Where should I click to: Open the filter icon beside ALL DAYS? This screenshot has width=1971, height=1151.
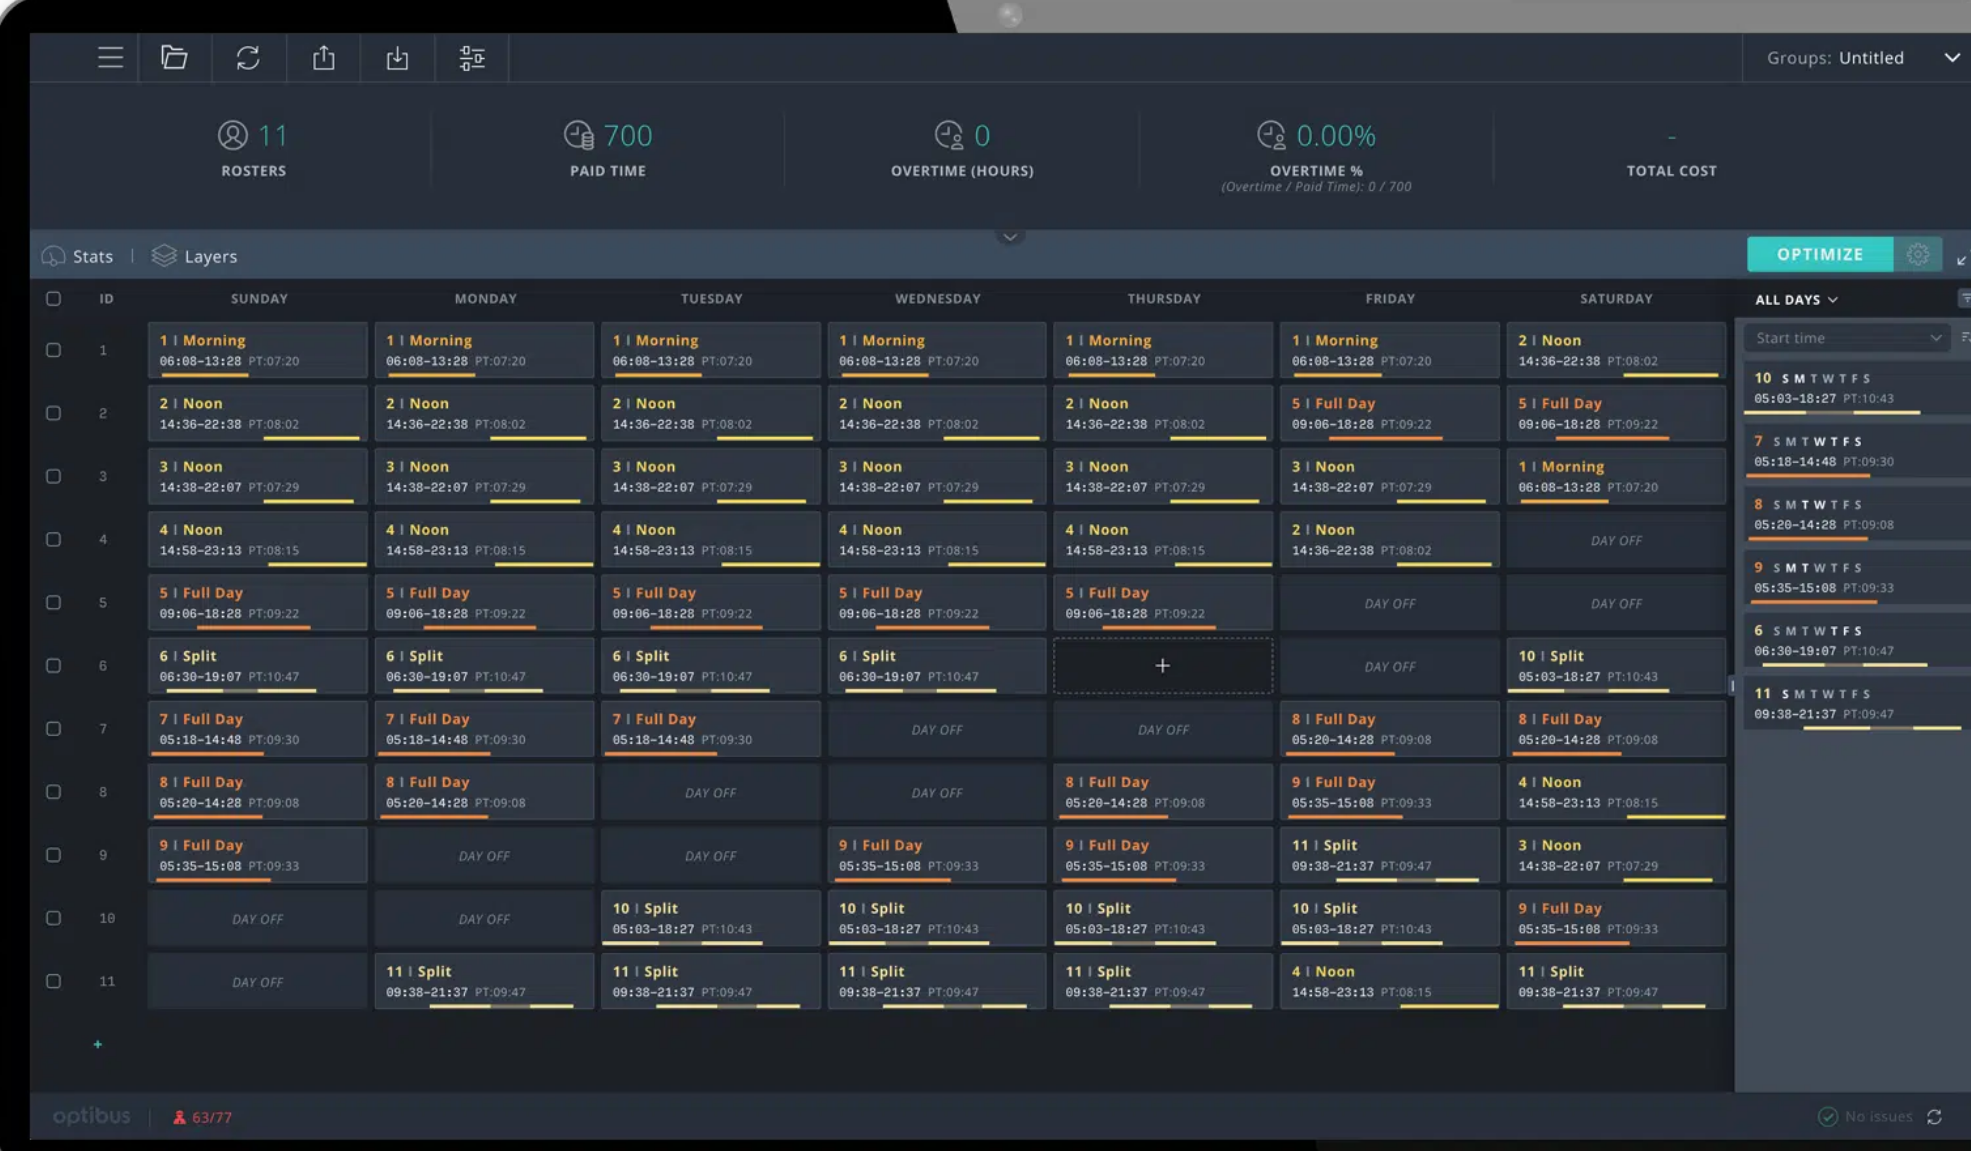coord(1962,298)
